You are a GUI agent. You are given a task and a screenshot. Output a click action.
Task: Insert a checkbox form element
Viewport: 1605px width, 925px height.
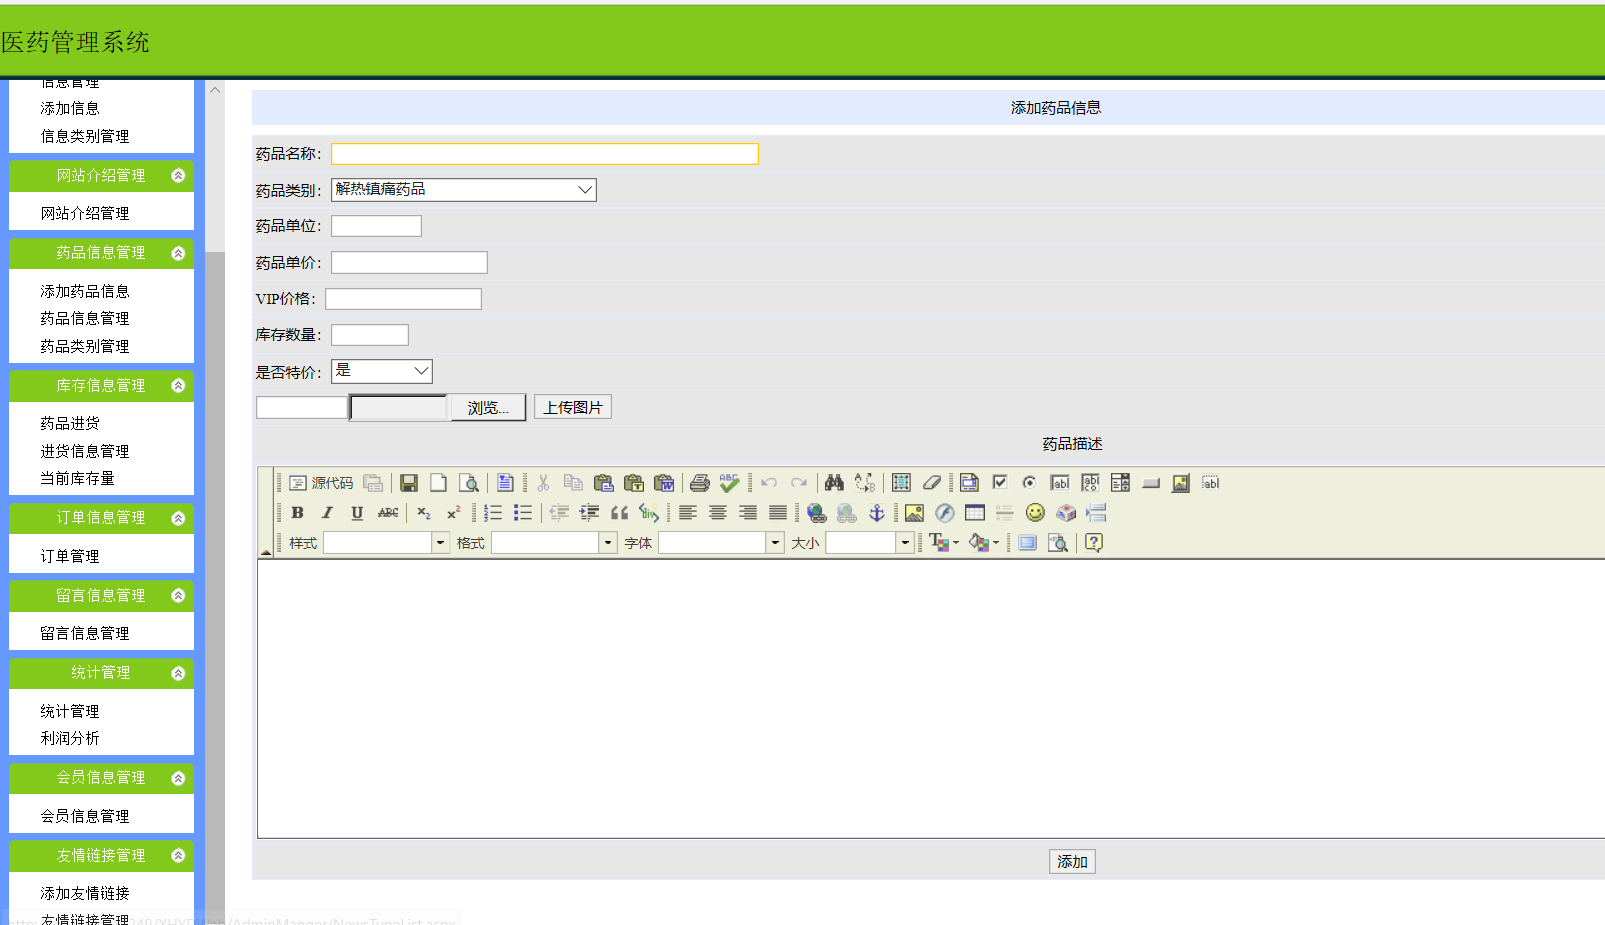pyautogui.click(x=999, y=483)
